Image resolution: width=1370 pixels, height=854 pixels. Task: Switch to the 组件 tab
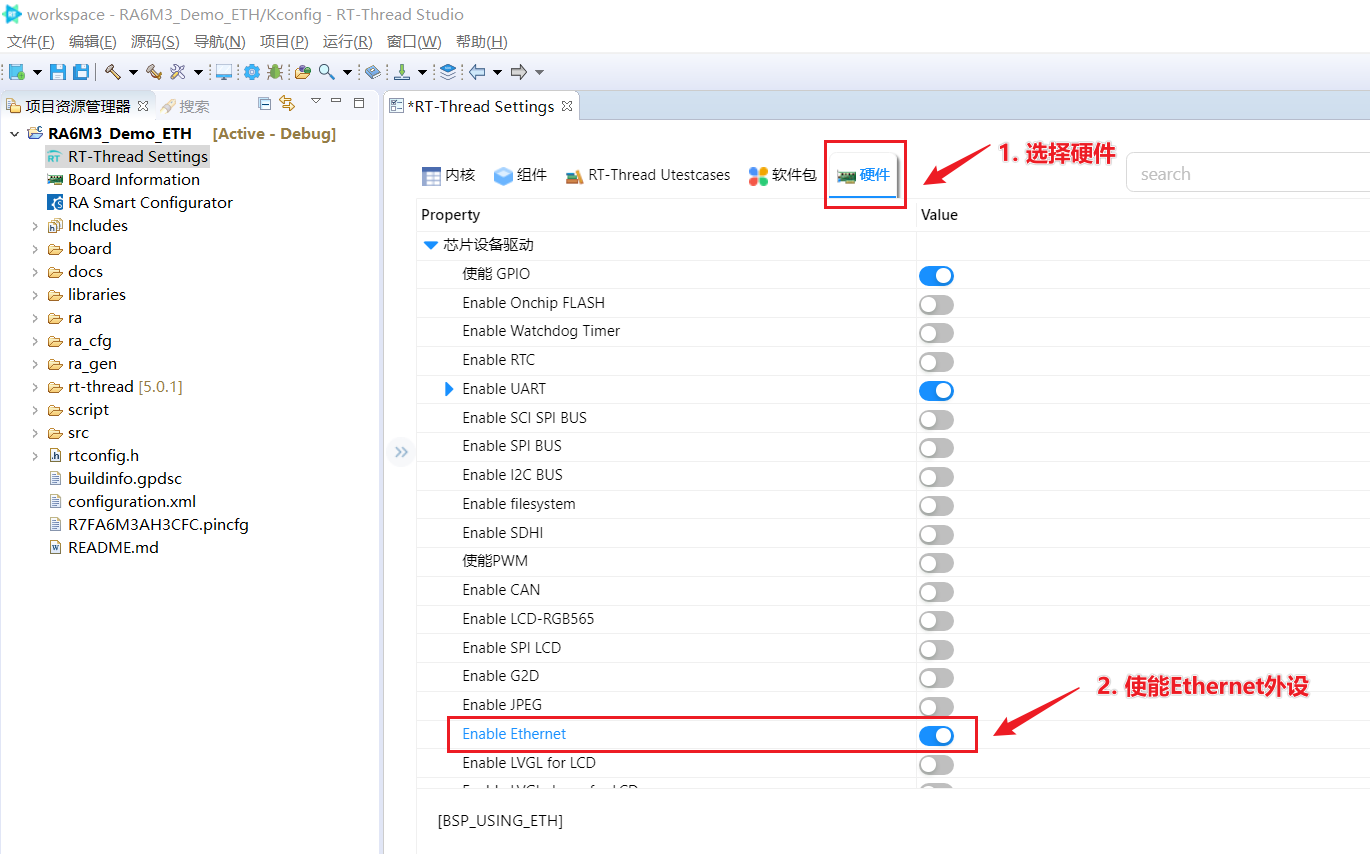[x=521, y=175]
